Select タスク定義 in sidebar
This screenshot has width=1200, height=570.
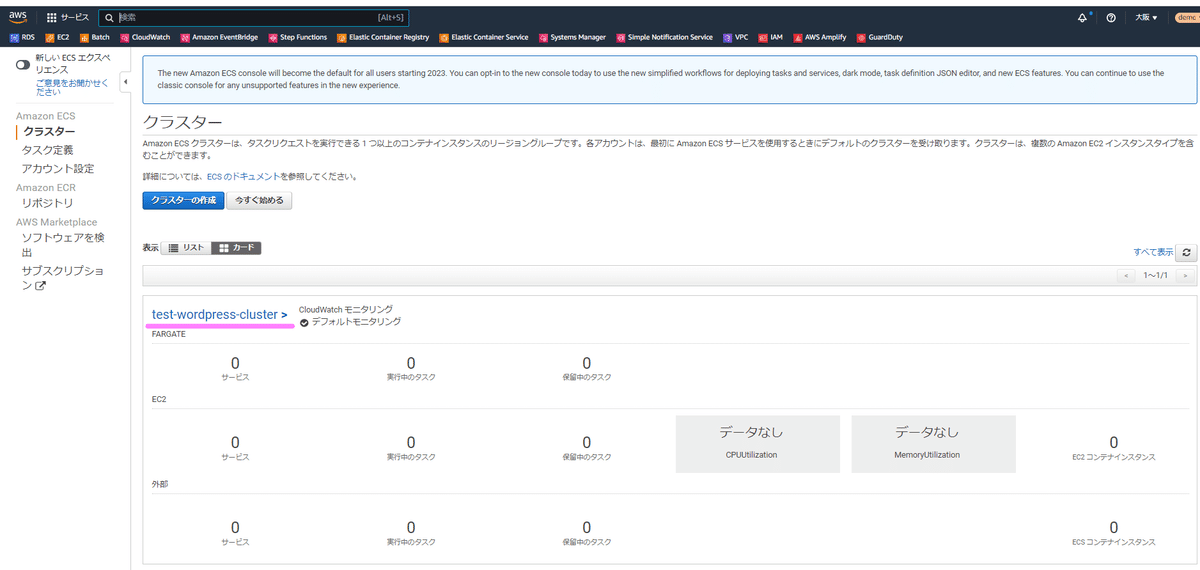tap(47, 150)
